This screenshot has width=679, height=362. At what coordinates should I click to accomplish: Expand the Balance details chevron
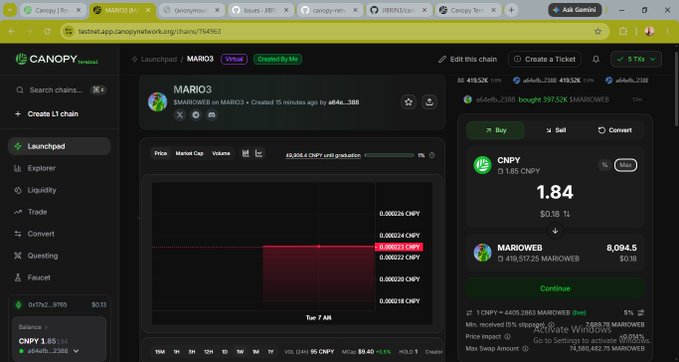click(x=46, y=327)
